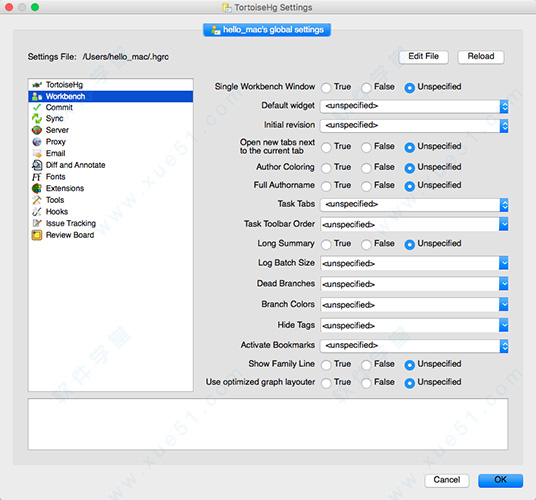
Task: Set Show Family Line to False
Action: 366,365
